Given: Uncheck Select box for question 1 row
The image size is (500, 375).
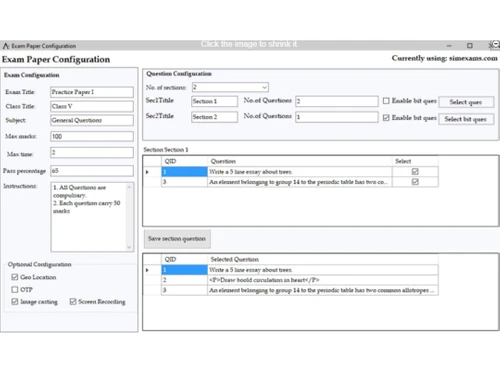Looking at the screenshot, I should [x=415, y=172].
